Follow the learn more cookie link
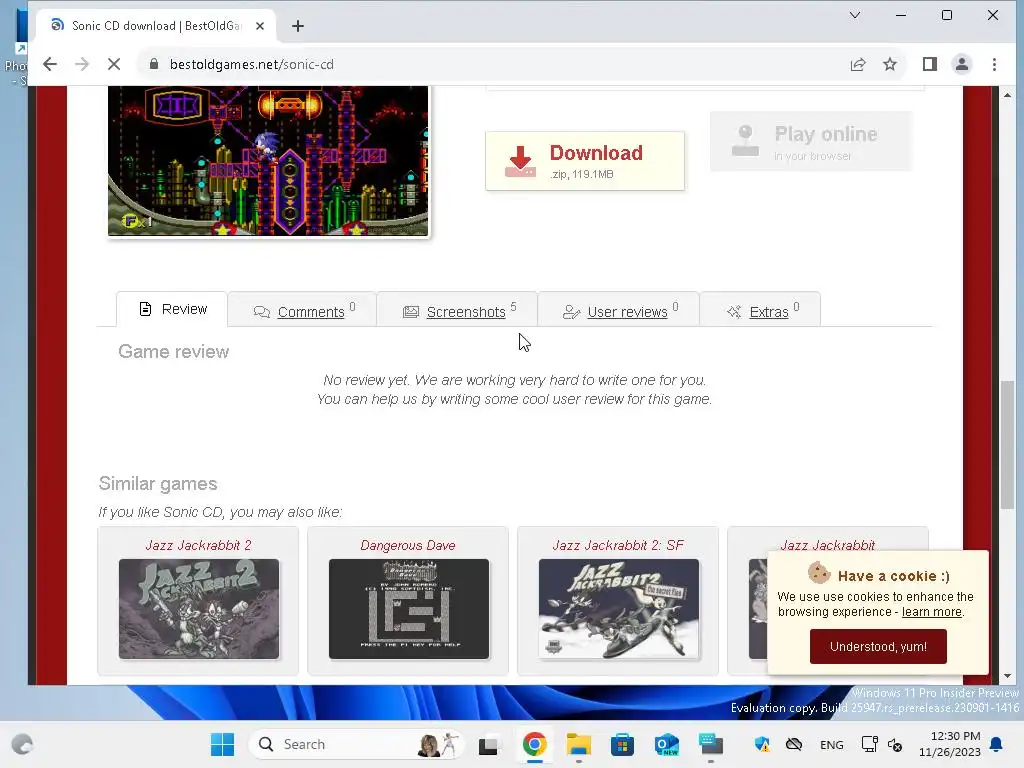Viewport: 1024px width, 768px height. (931, 612)
